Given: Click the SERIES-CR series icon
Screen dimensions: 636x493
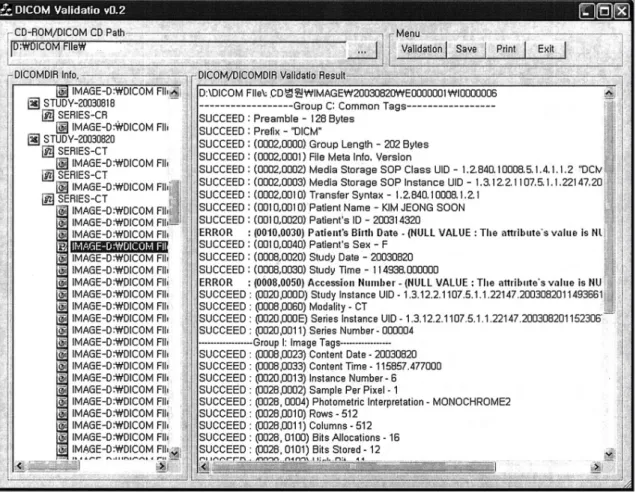Looking at the screenshot, I should 48,116.
